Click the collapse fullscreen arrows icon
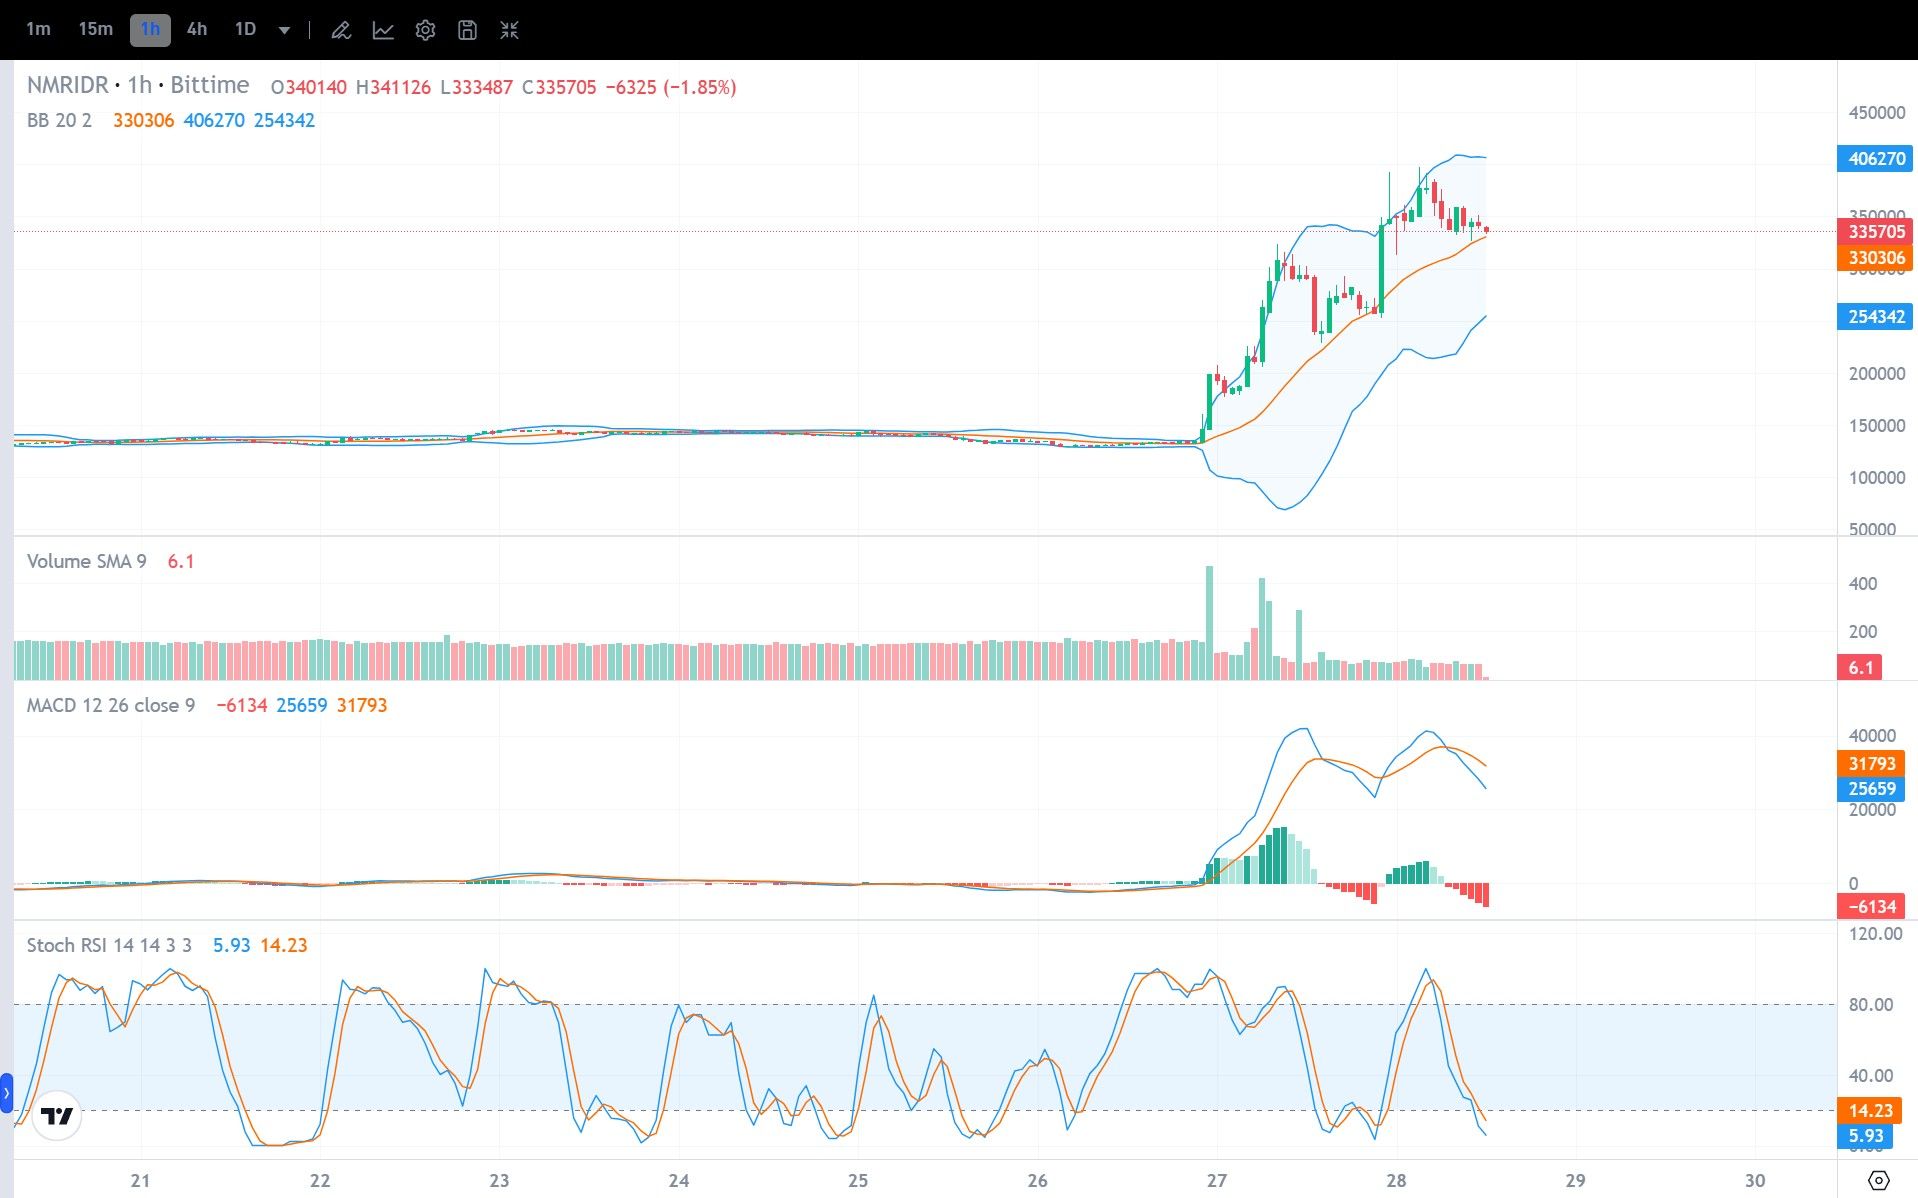Viewport: 1918px width, 1198px height. [x=509, y=30]
